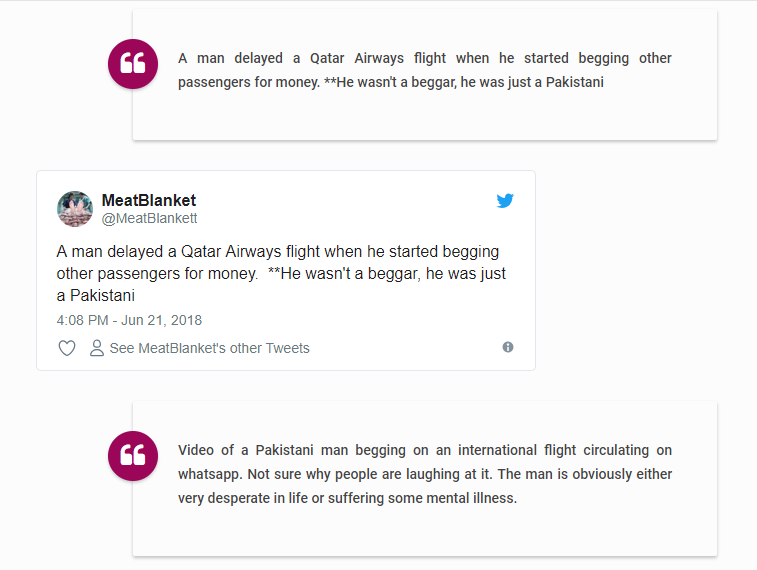This screenshot has height=570, width=757.
Task: Open the 4:08 PM - Jun 21, 2018 timestamp
Action: [129, 320]
